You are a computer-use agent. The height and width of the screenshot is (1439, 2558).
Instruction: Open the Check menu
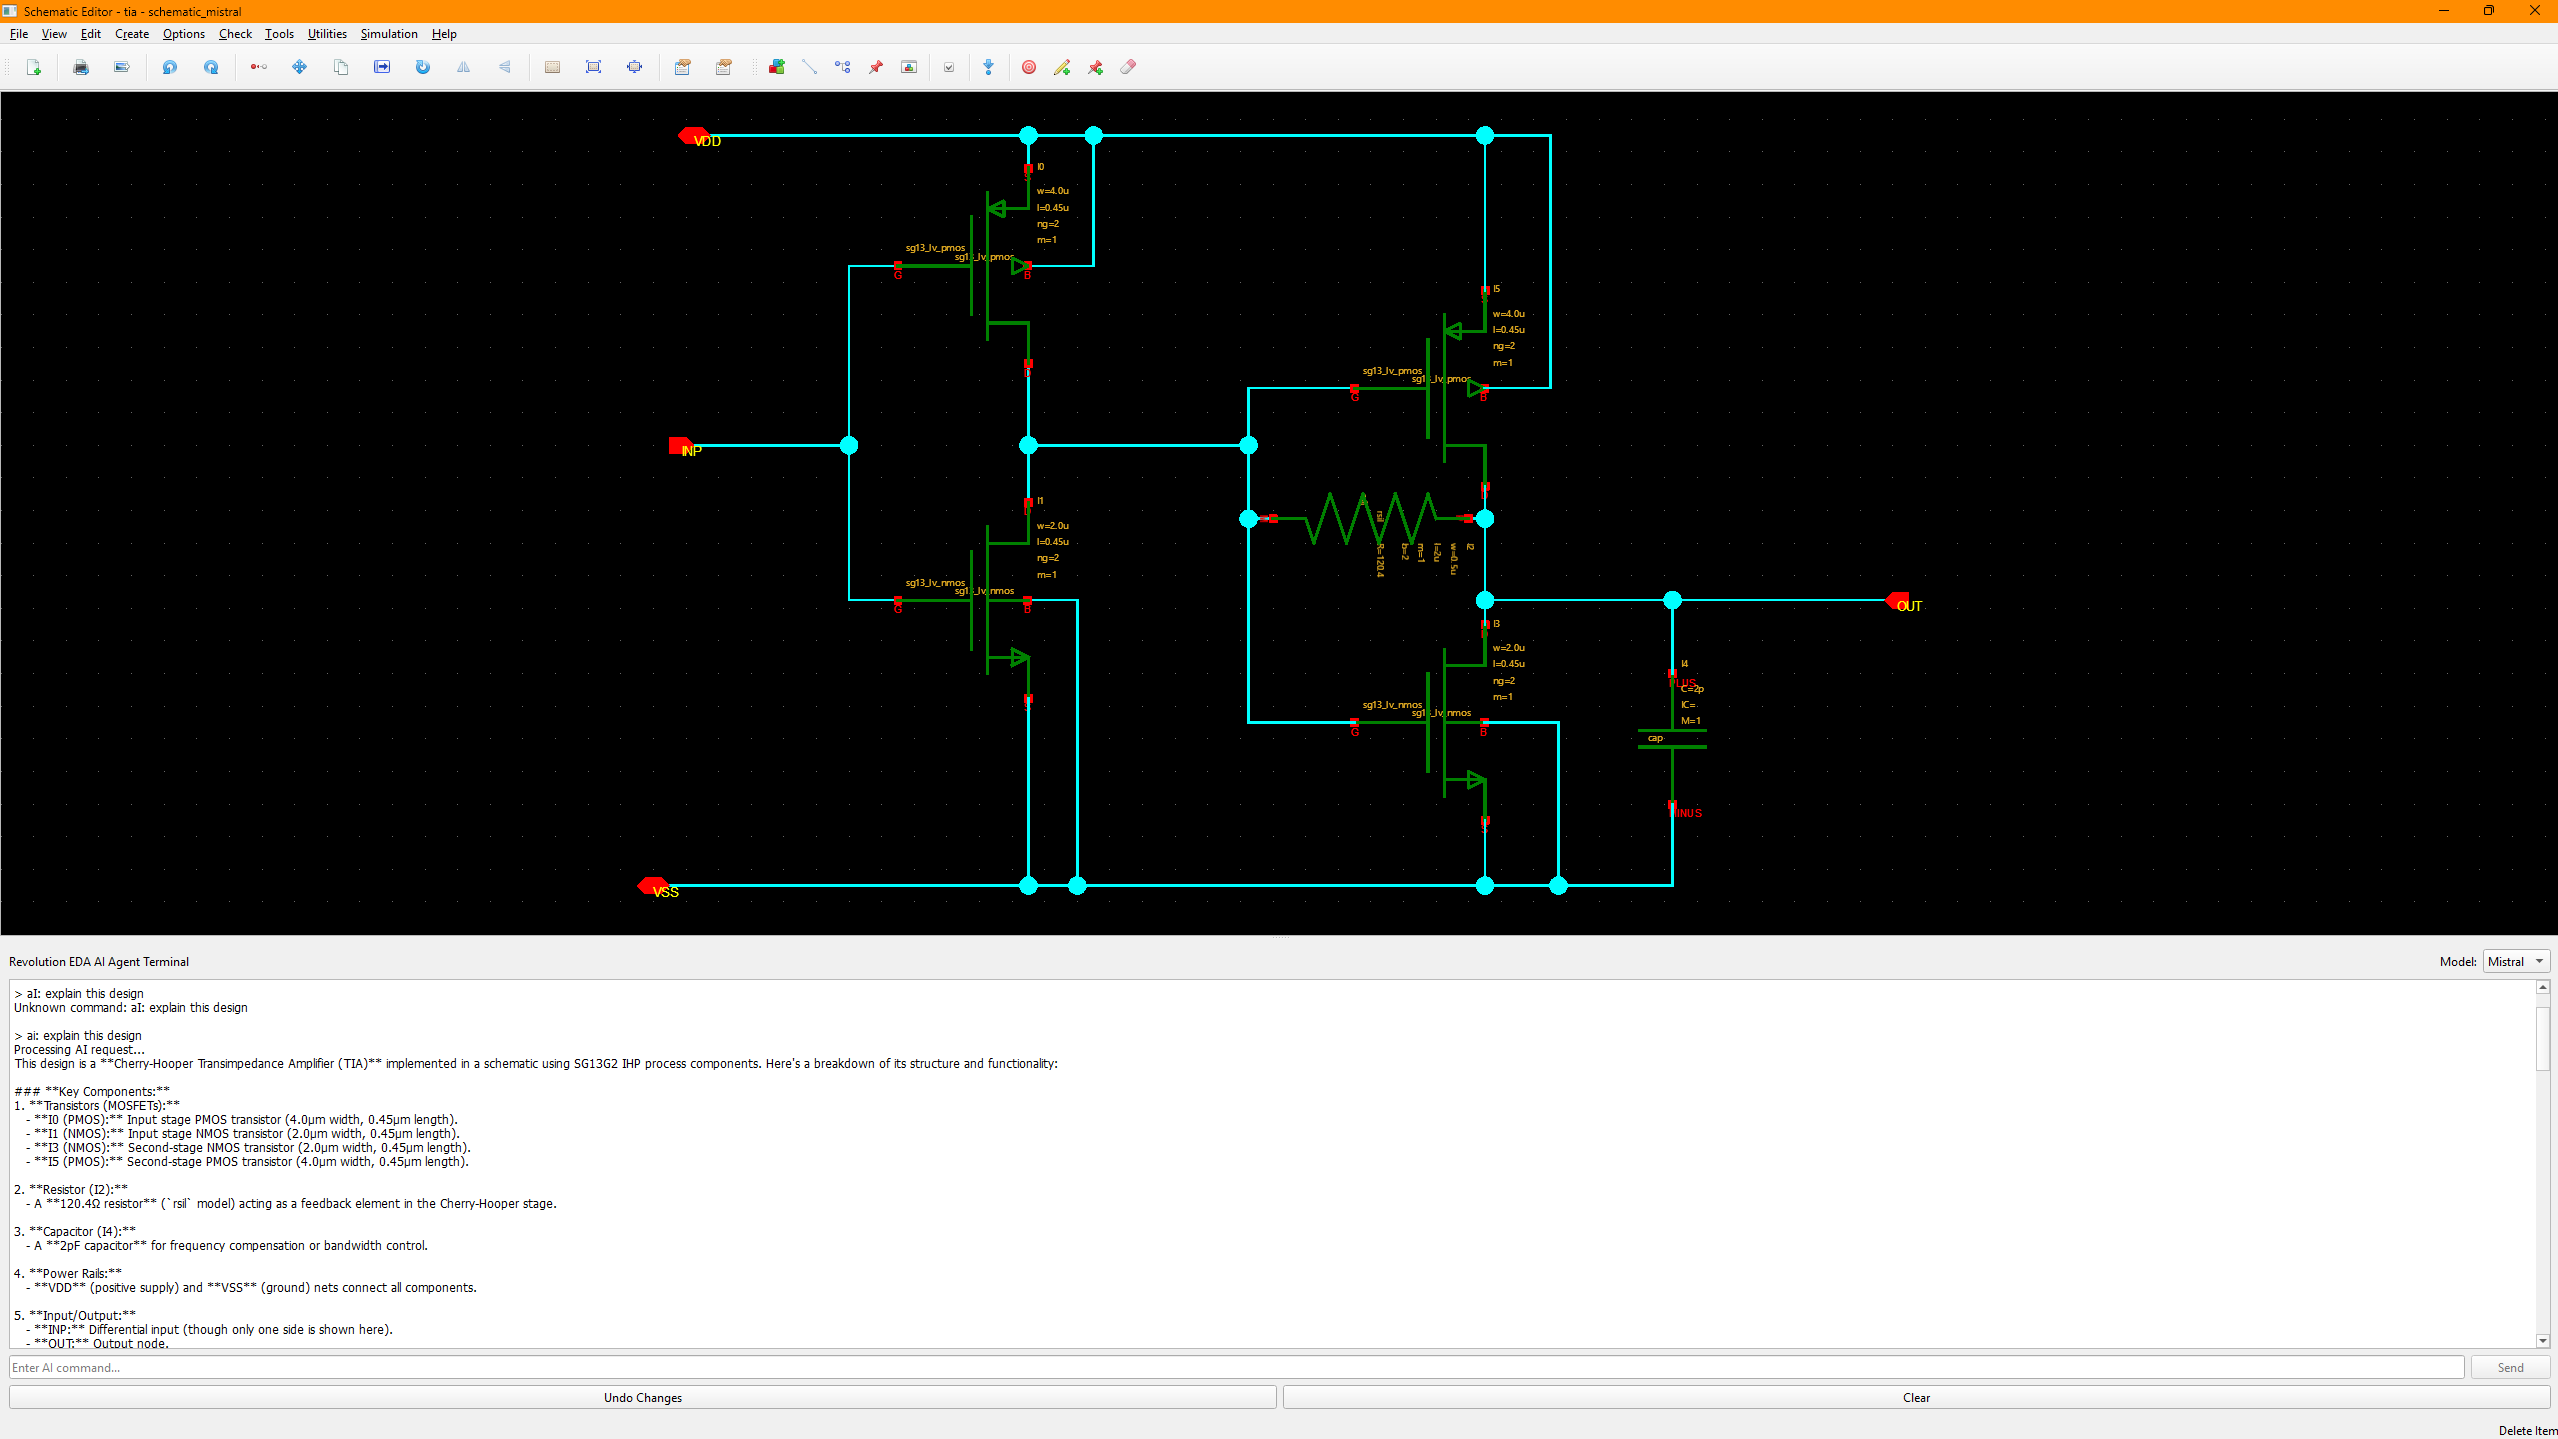tap(236, 34)
